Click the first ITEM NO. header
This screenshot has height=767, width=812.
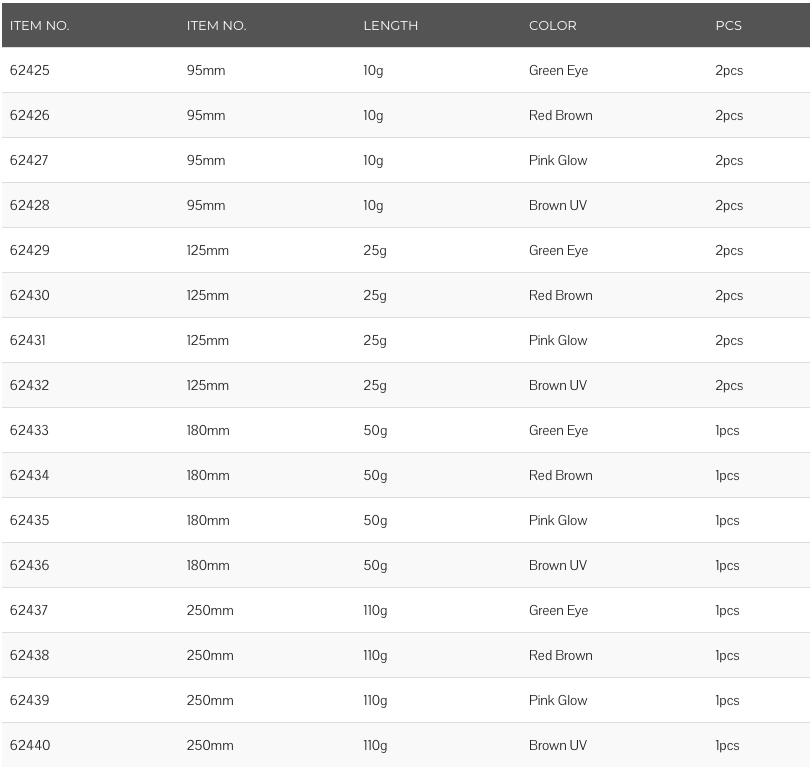click(39, 25)
